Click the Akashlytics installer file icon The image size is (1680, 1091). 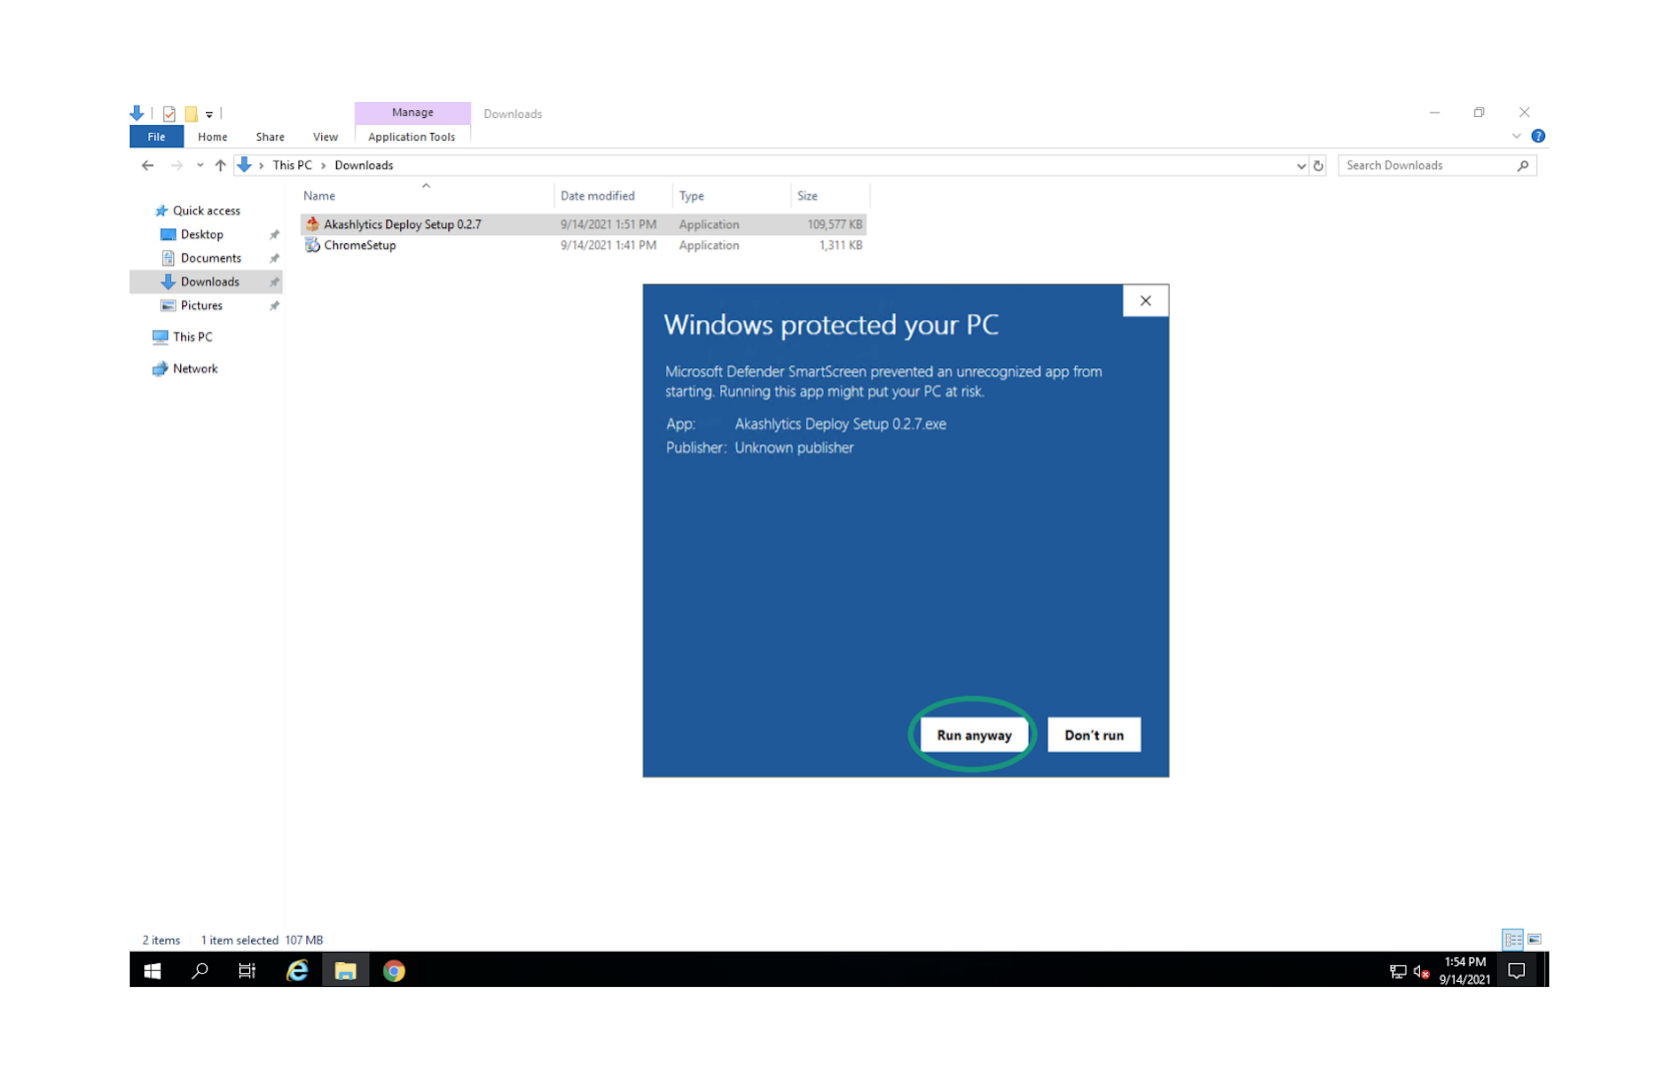click(x=312, y=225)
